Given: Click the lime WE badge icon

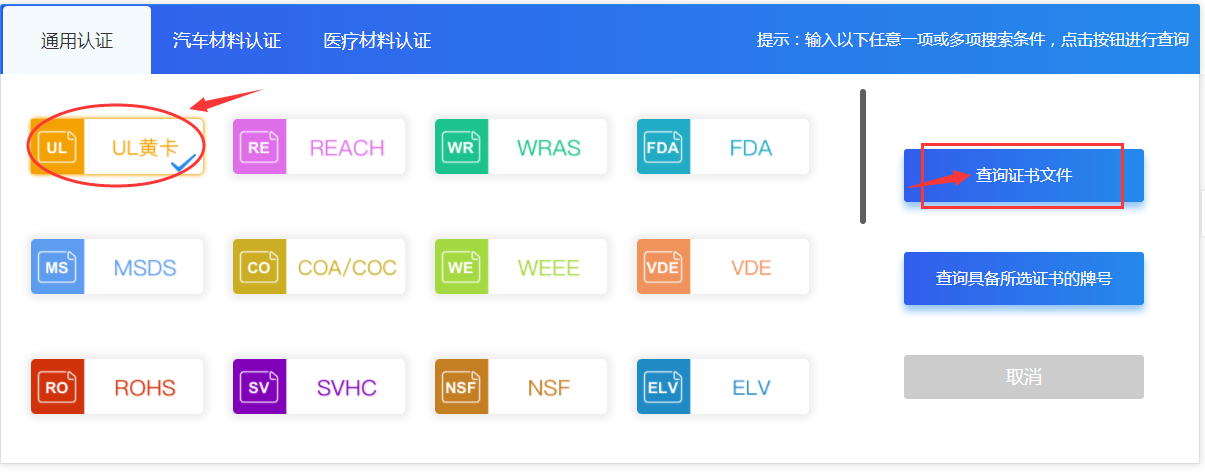Looking at the screenshot, I should 461,267.
